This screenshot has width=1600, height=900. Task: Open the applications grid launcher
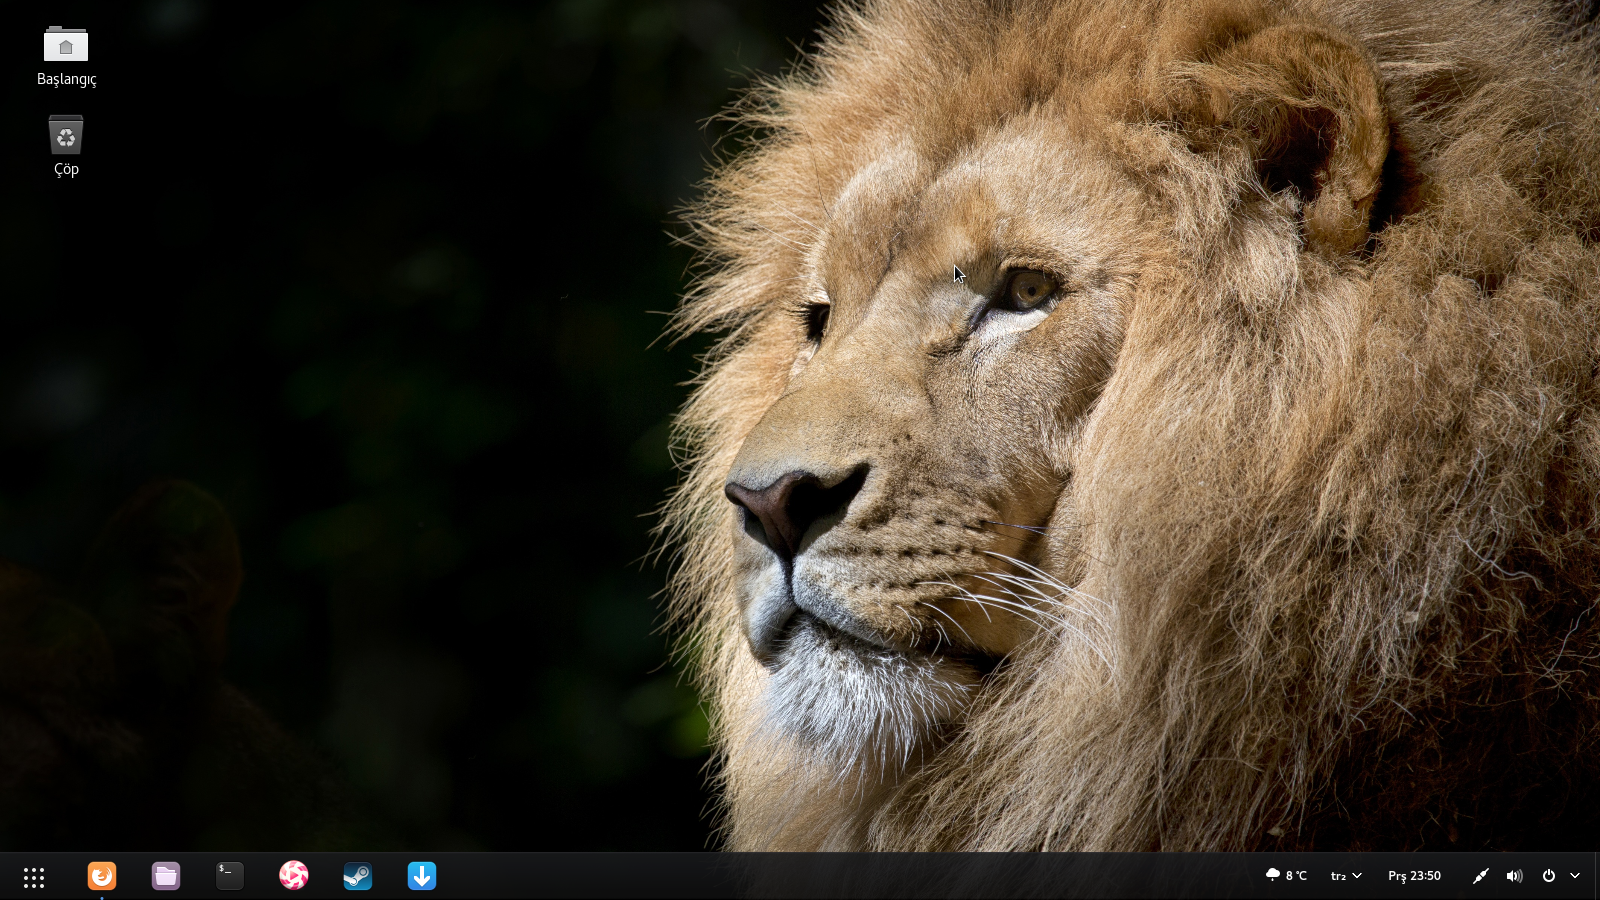tap(34, 877)
